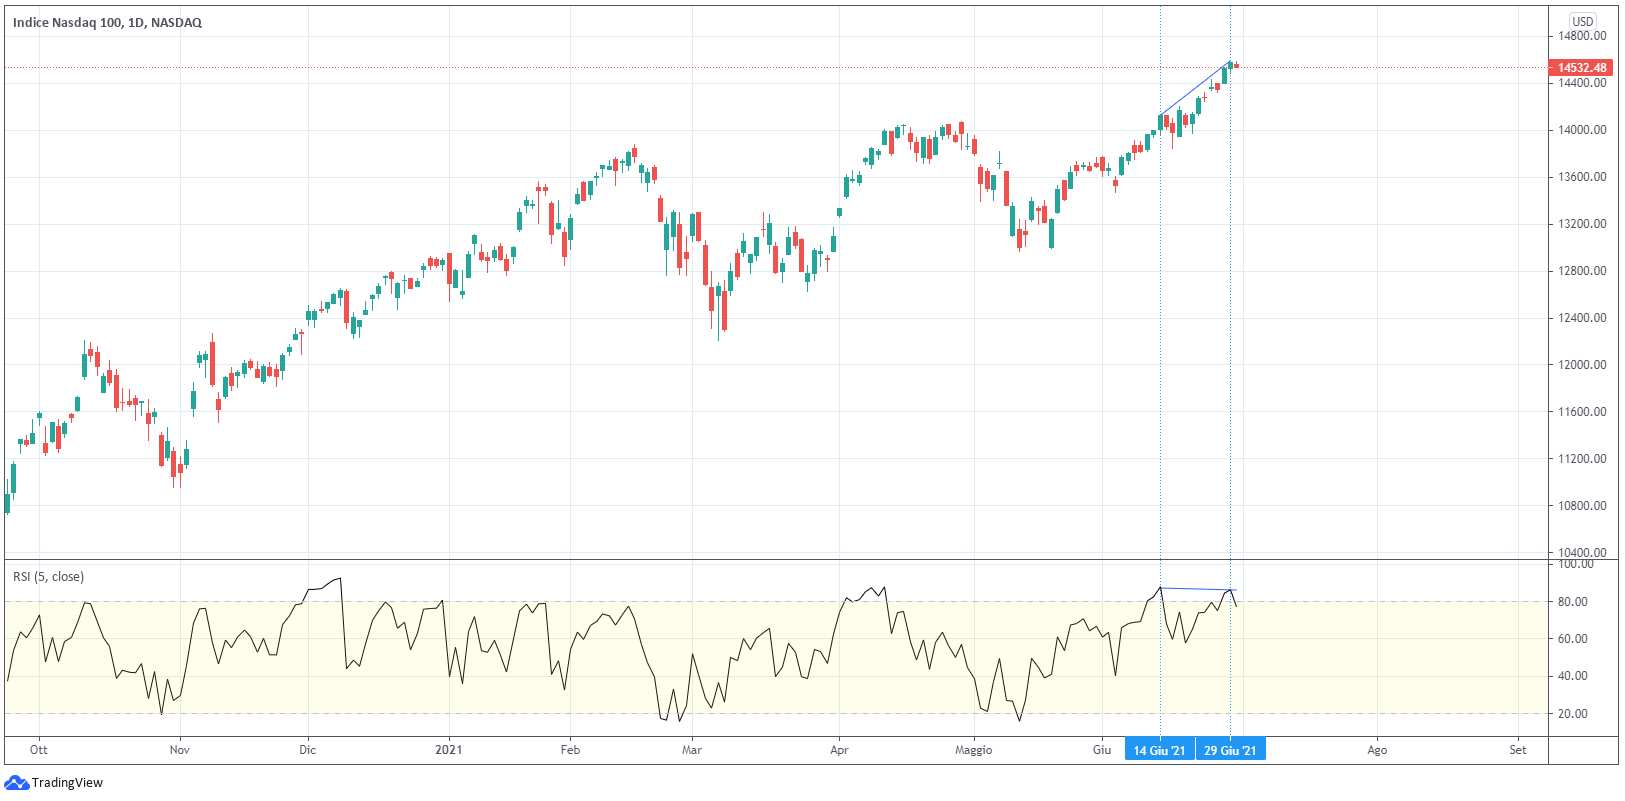Select the blue divergence line on RSI

click(1198, 589)
